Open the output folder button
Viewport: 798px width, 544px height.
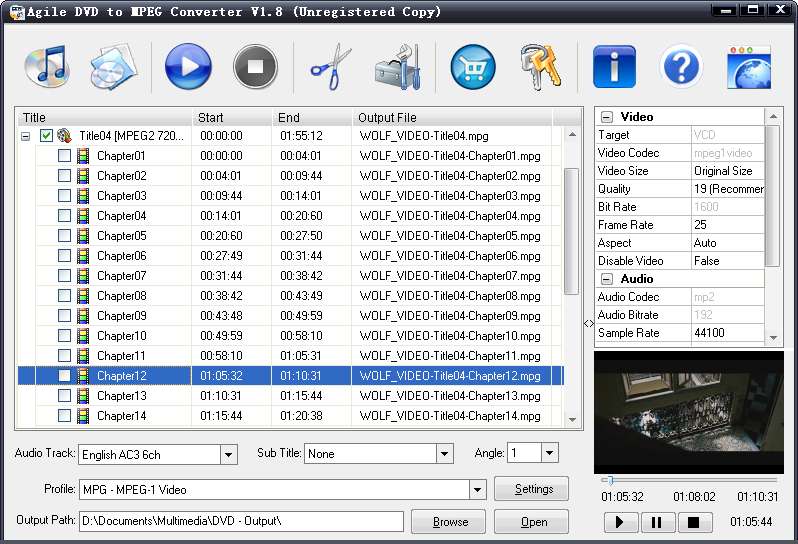pos(531,522)
